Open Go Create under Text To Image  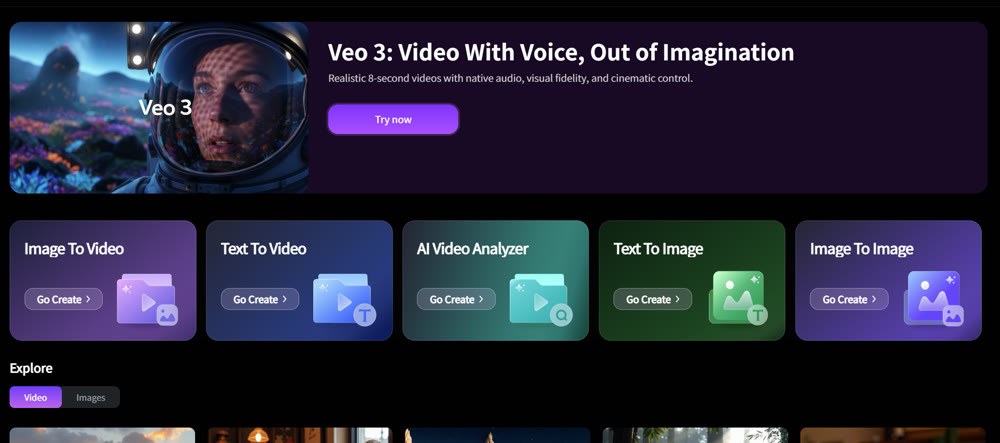pos(653,299)
